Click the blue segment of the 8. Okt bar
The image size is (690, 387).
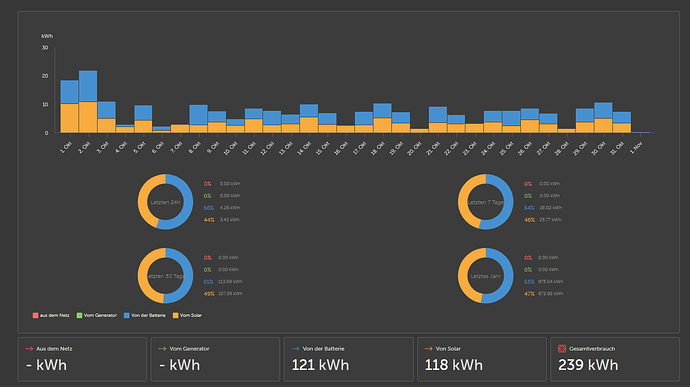click(x=198, y=115)
